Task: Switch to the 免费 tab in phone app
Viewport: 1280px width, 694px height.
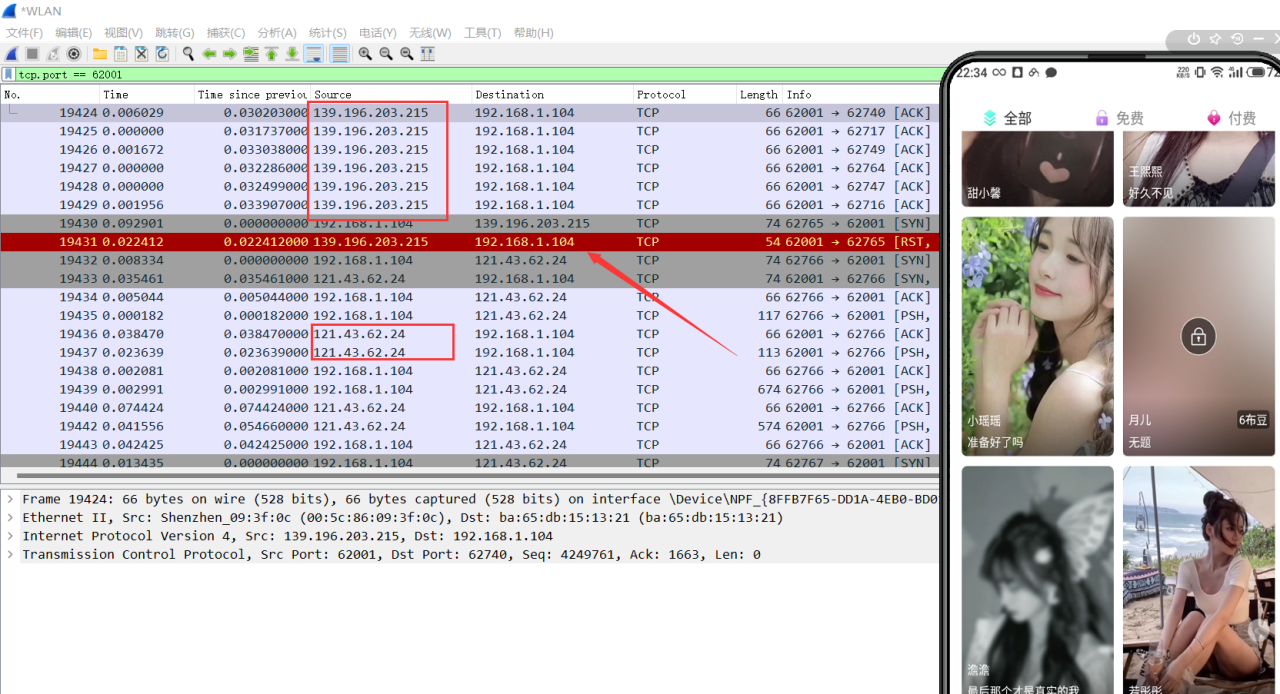Action: coord(1119,118)
